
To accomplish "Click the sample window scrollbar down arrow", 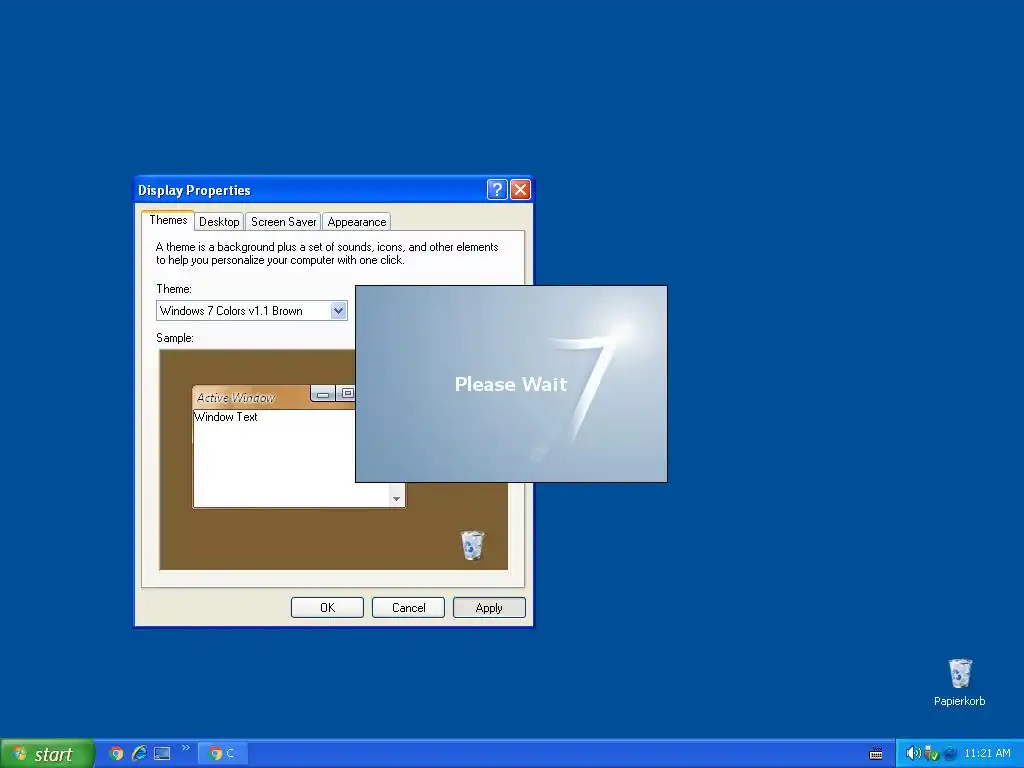I will click(x=396, y=499).
